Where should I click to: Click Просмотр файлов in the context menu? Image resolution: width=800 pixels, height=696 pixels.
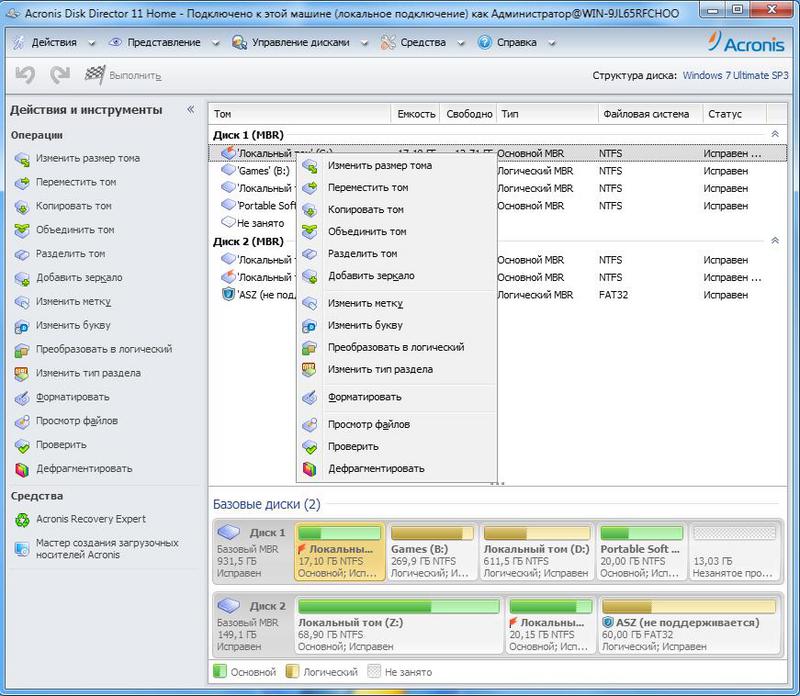[396, 424]
